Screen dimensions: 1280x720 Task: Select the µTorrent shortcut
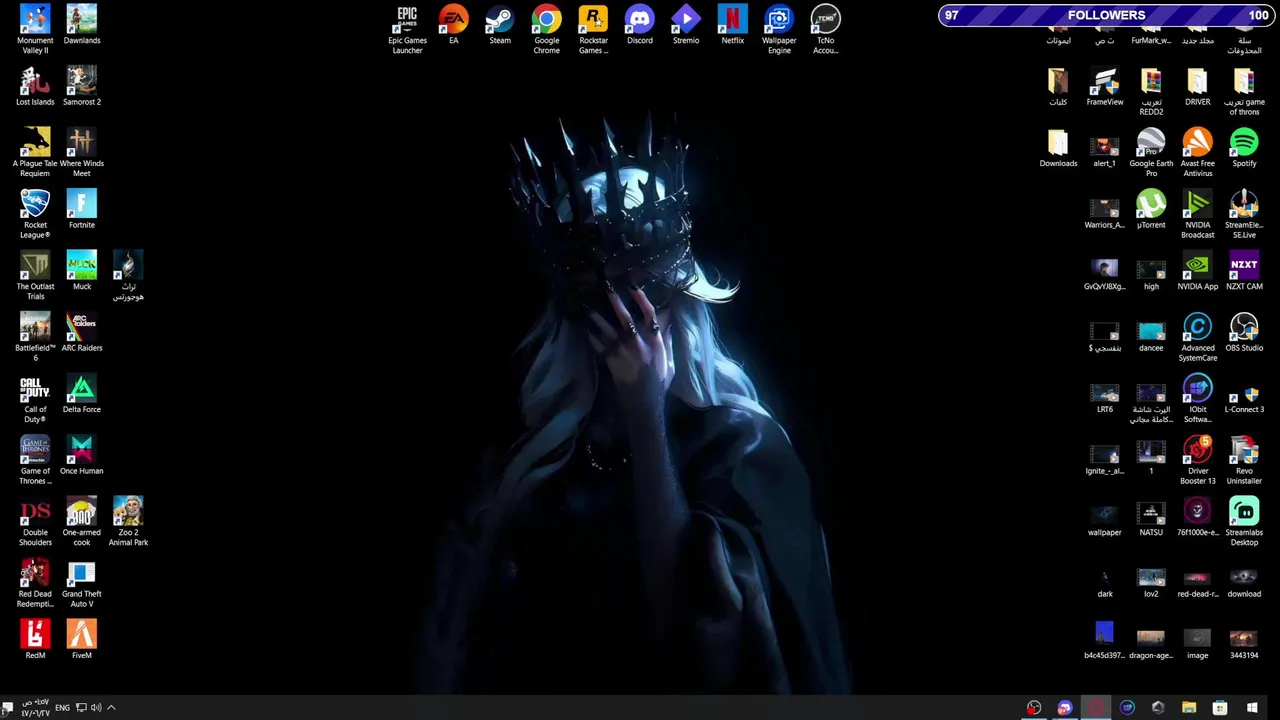pyautogui.click(x=1151, y=209)
